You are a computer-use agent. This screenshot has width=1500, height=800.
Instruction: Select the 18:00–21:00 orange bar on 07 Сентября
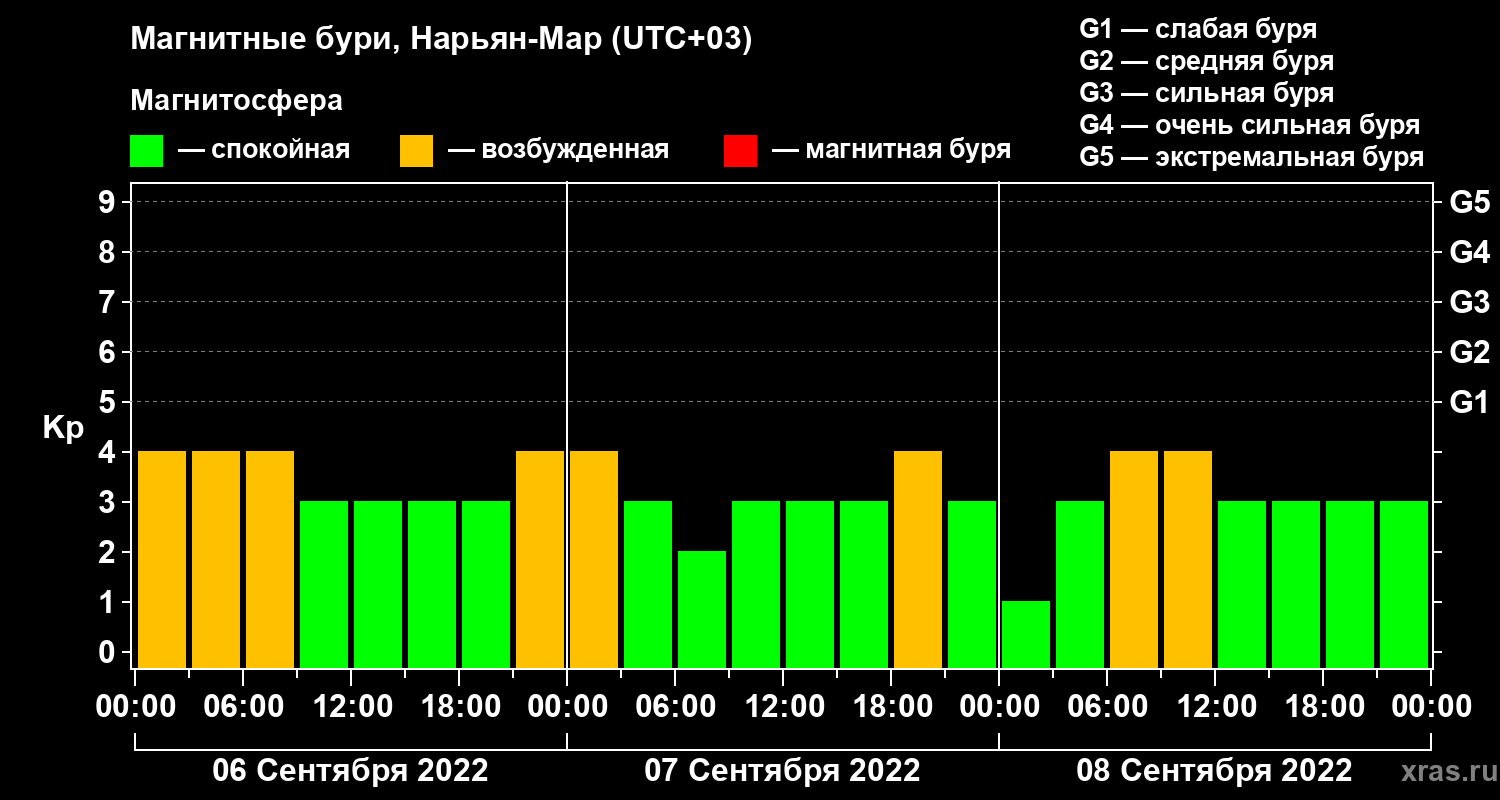tap(918, 559)
